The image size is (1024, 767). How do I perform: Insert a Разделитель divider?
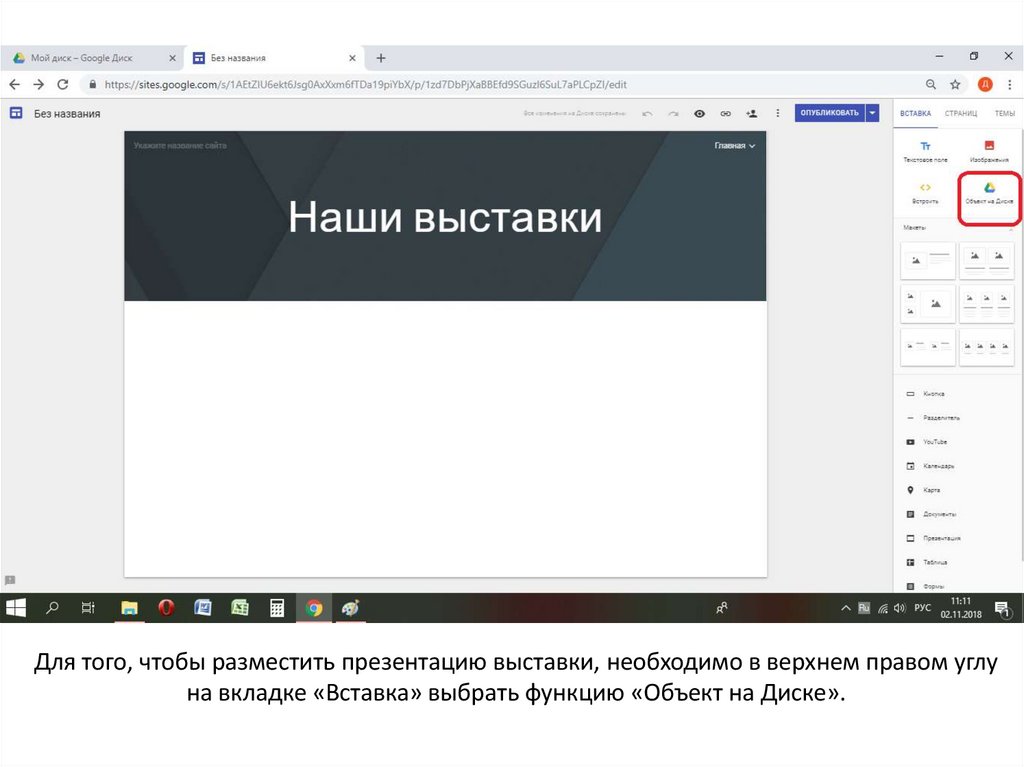coord(933,417)
